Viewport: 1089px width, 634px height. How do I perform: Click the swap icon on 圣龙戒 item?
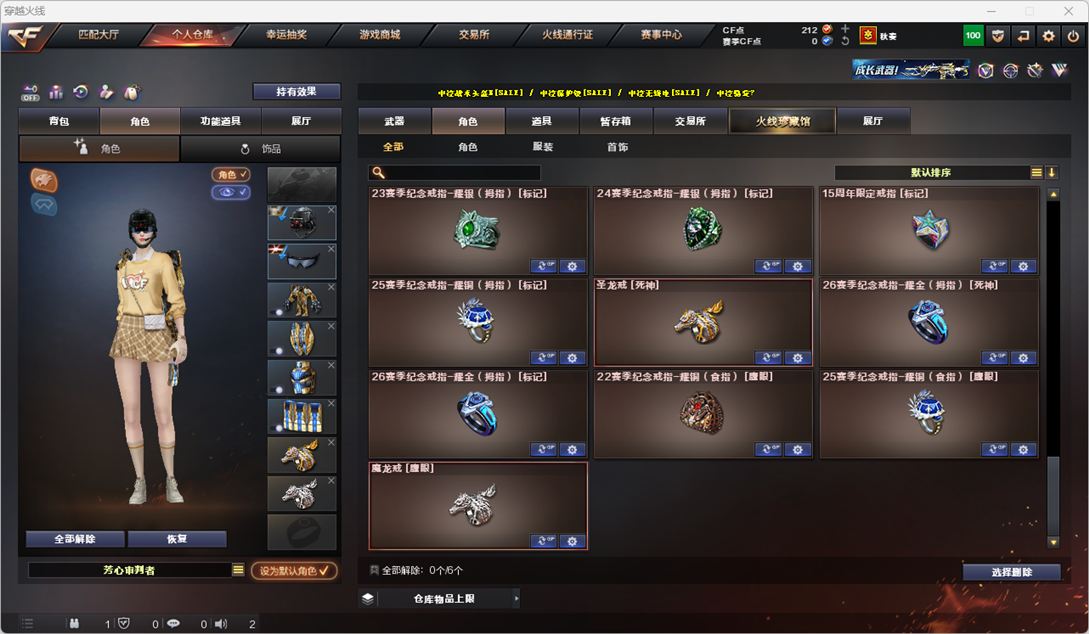(x=768, y=358)
